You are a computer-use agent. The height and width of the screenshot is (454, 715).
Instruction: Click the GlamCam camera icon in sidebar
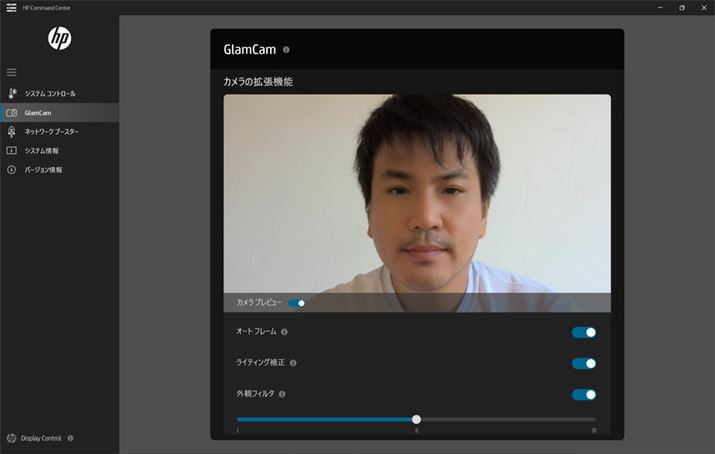12,113
